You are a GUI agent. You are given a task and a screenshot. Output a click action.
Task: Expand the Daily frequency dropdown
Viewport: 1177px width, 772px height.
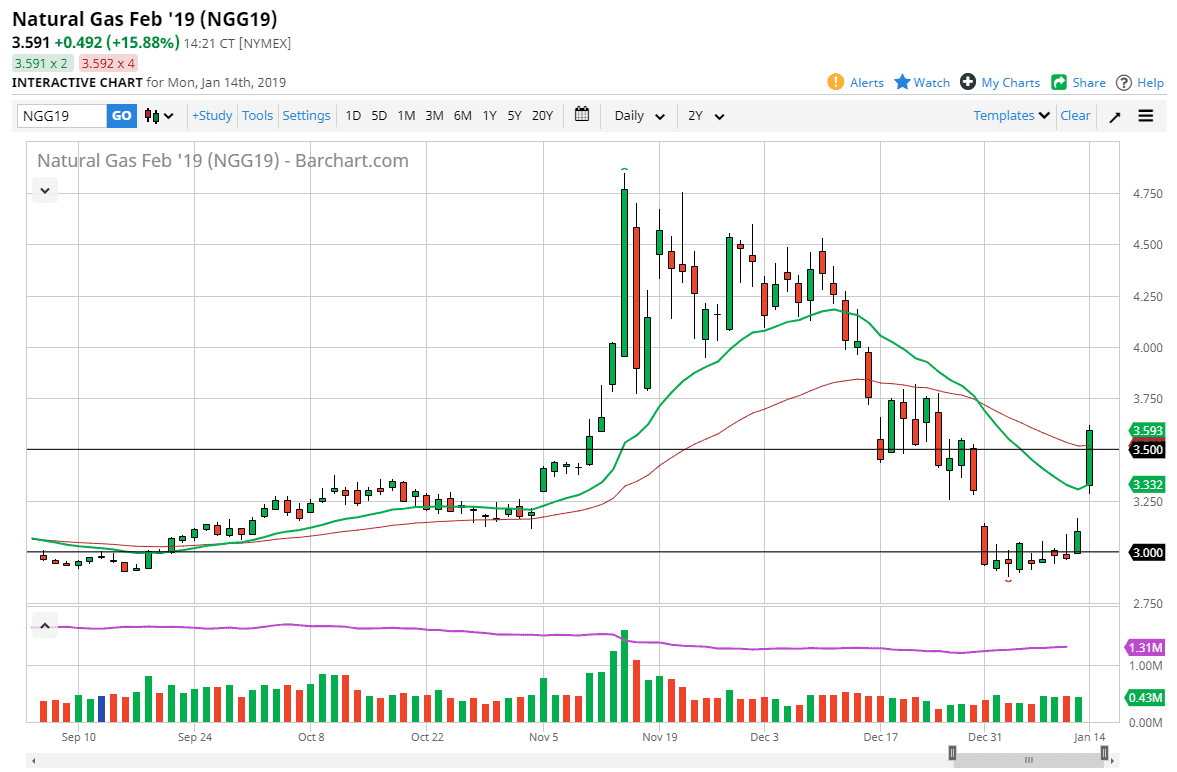pyautogui.click(x=639, y=116)
